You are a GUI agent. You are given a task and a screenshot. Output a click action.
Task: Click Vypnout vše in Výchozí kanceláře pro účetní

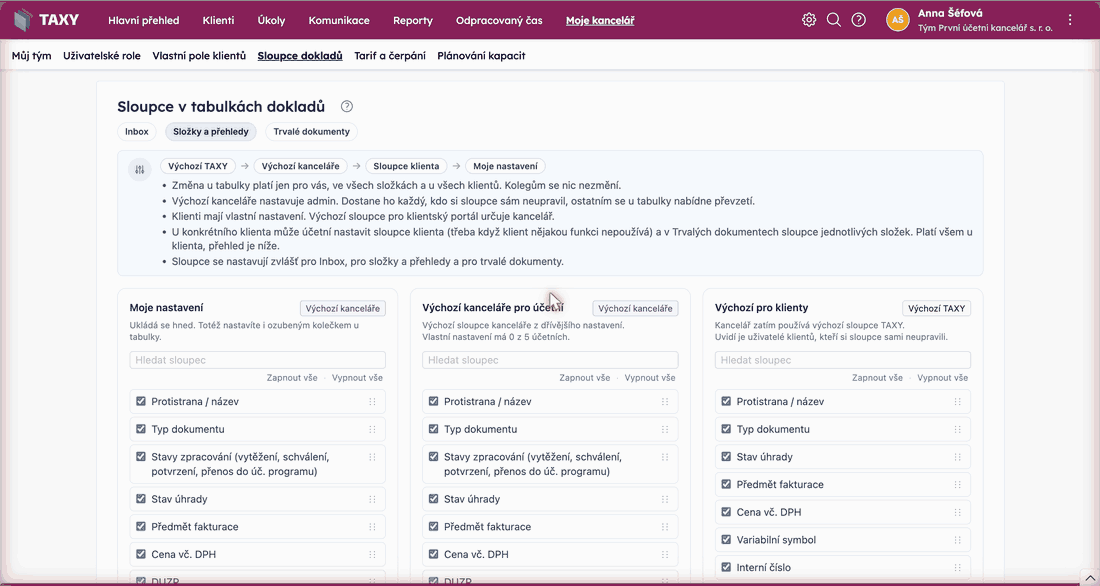650,378
